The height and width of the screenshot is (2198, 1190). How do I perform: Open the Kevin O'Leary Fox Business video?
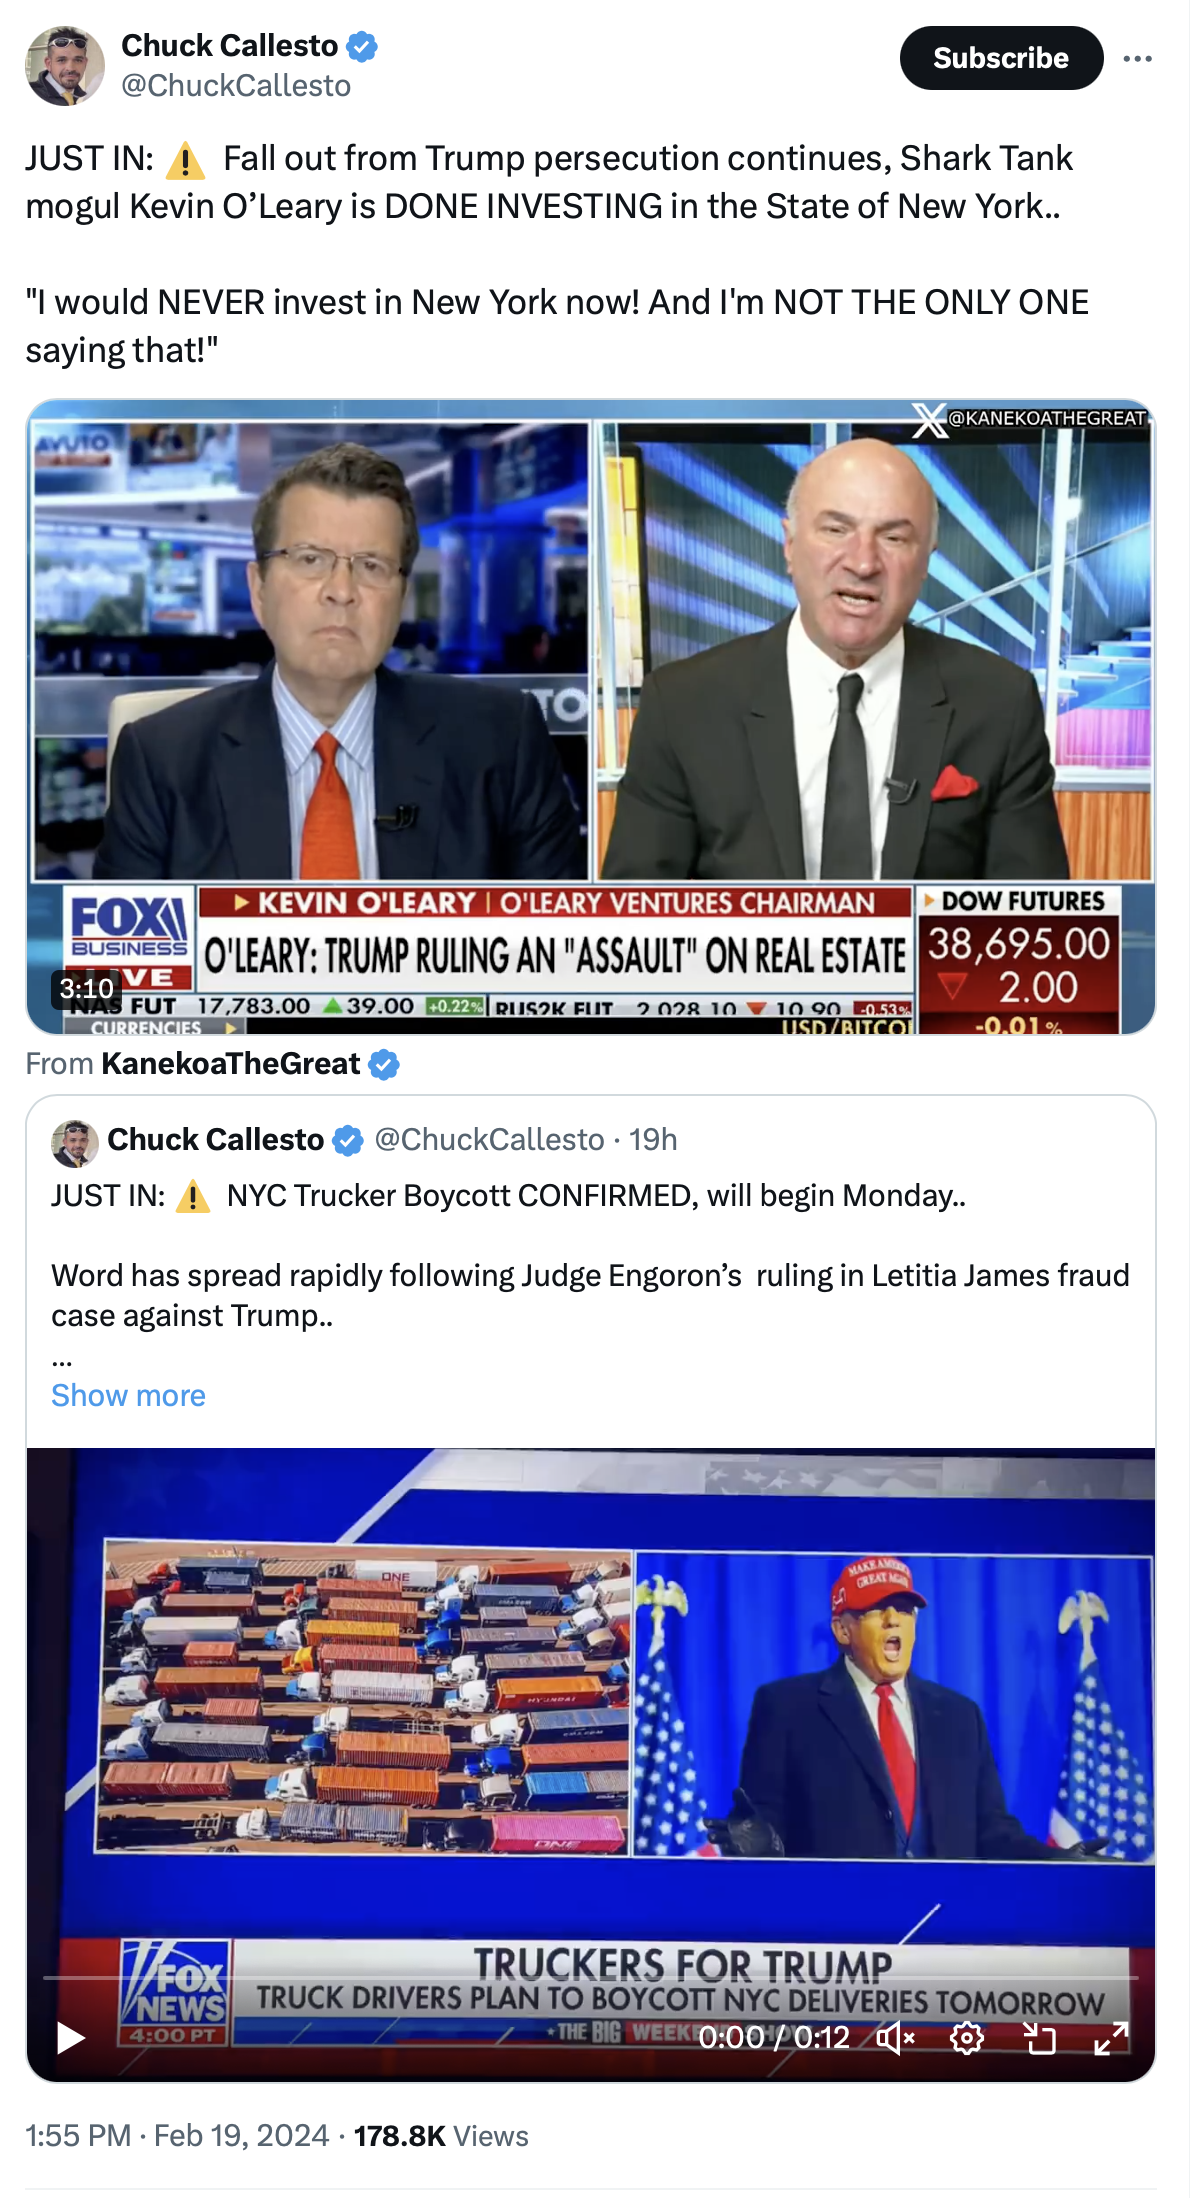[x=591, y=717]
